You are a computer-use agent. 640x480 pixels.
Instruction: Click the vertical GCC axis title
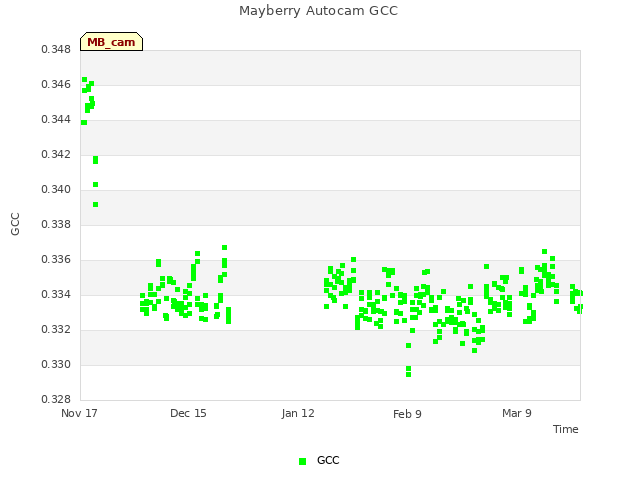pos(15,224)
